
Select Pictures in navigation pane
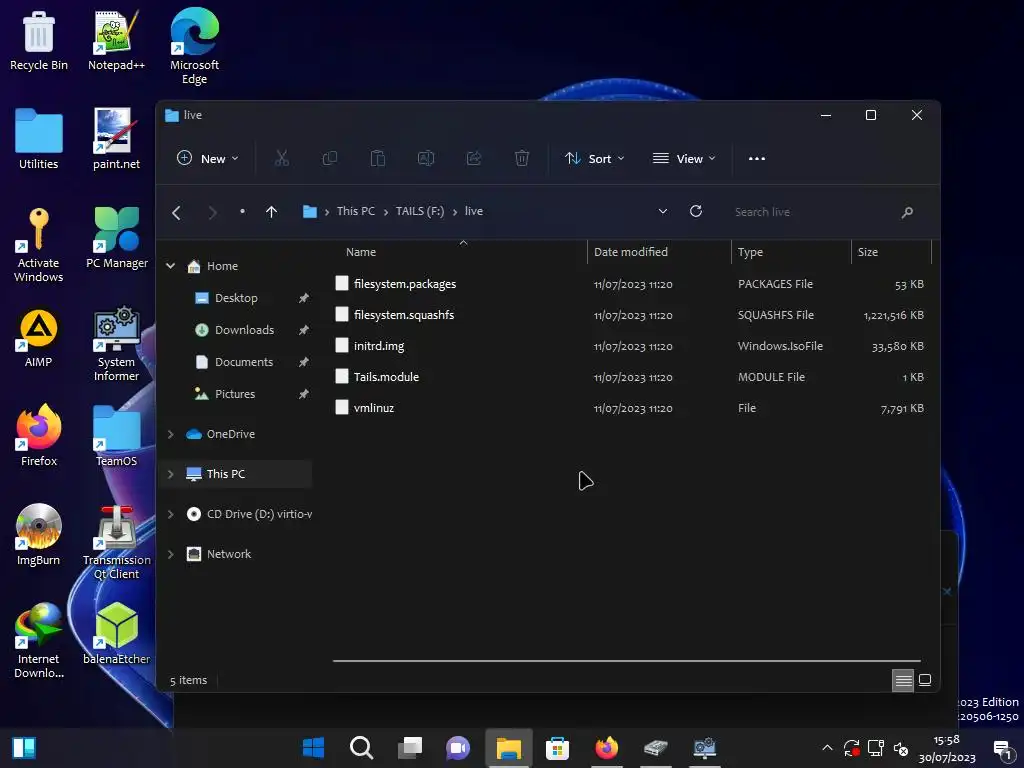pyautogui.click(x=236, y=394)
